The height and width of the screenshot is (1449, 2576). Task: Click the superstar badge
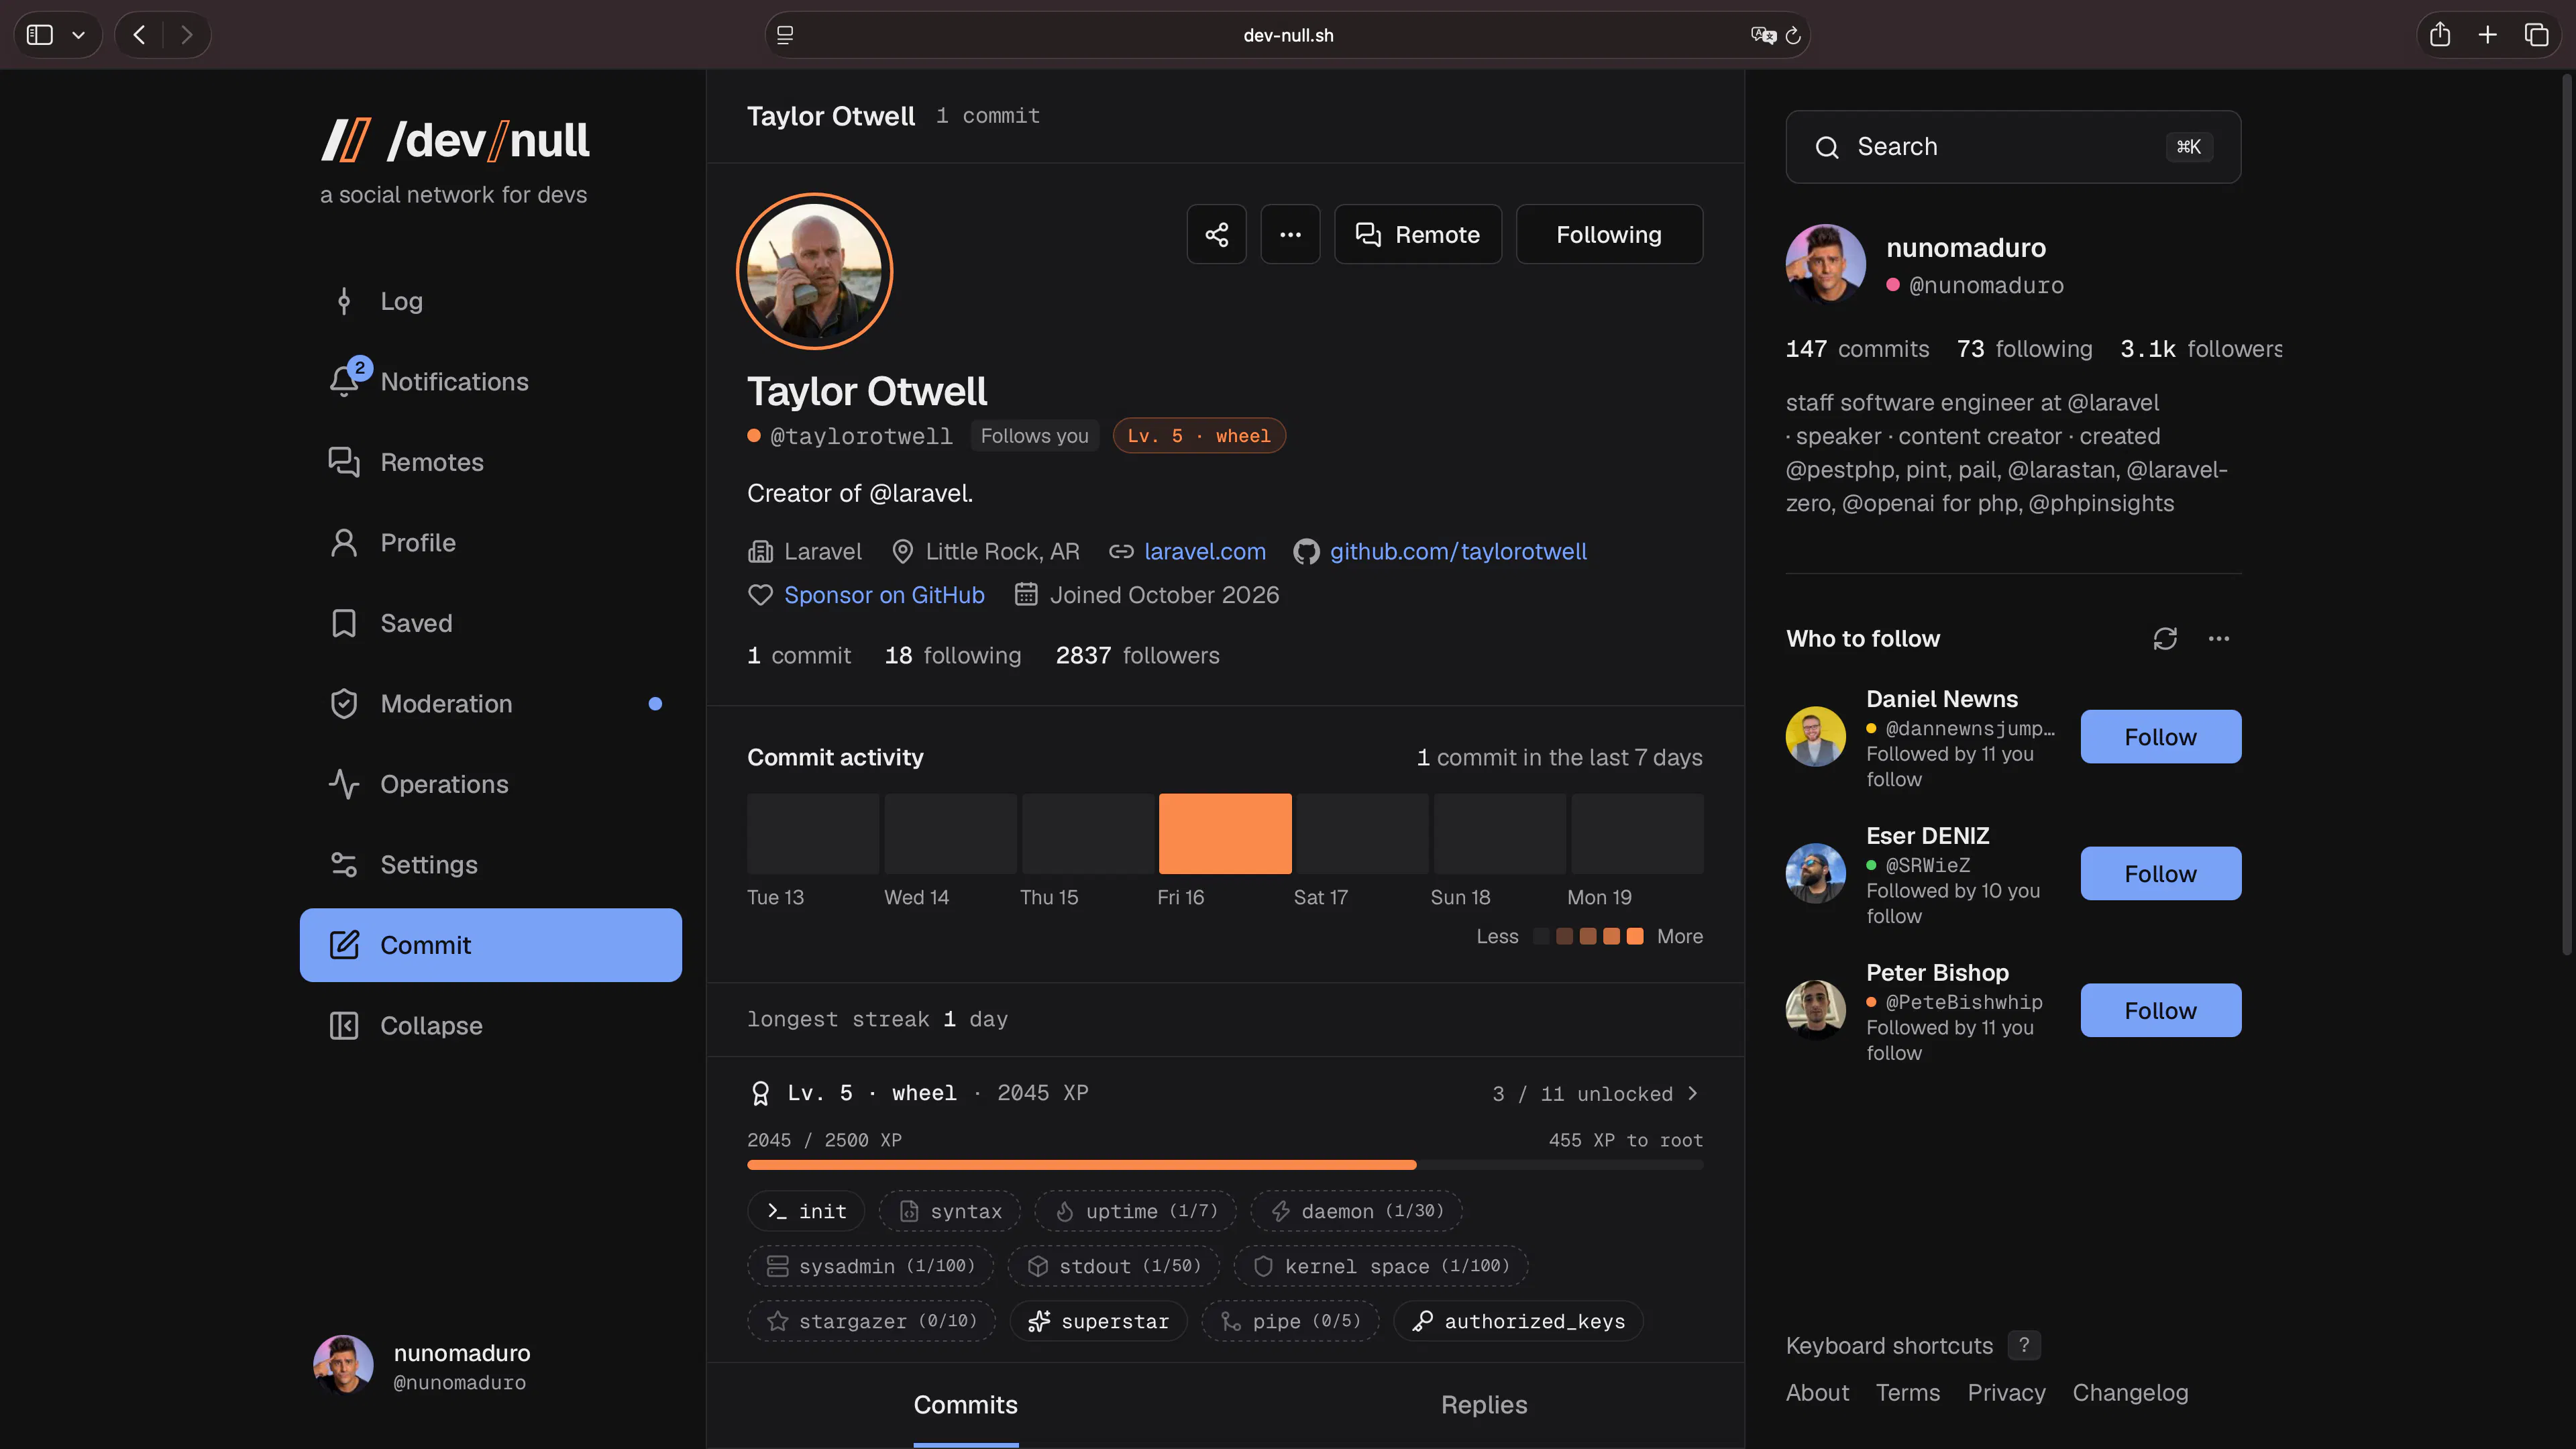[1098, 1321]
